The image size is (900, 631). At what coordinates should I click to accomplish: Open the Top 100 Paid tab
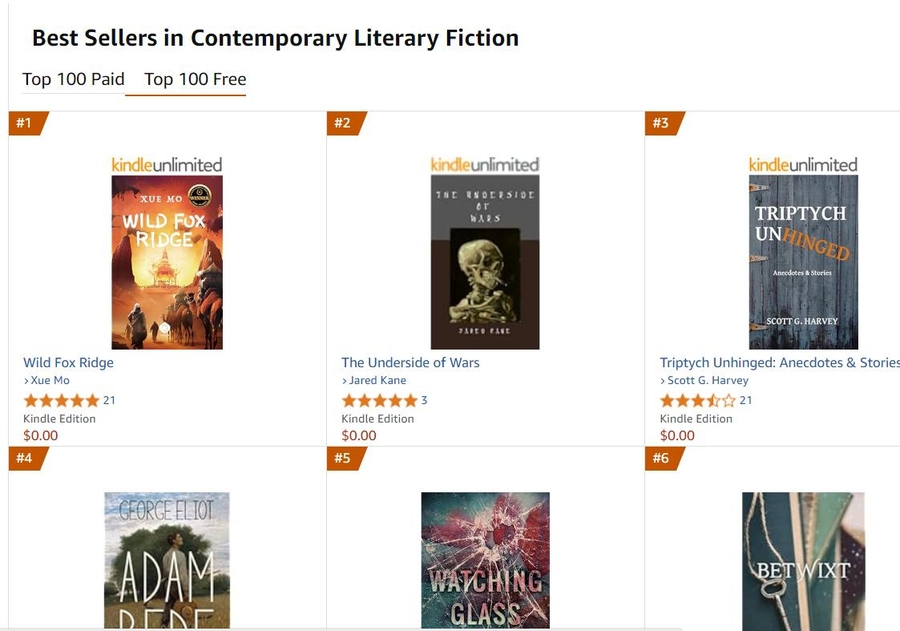[x=73, y=79]
